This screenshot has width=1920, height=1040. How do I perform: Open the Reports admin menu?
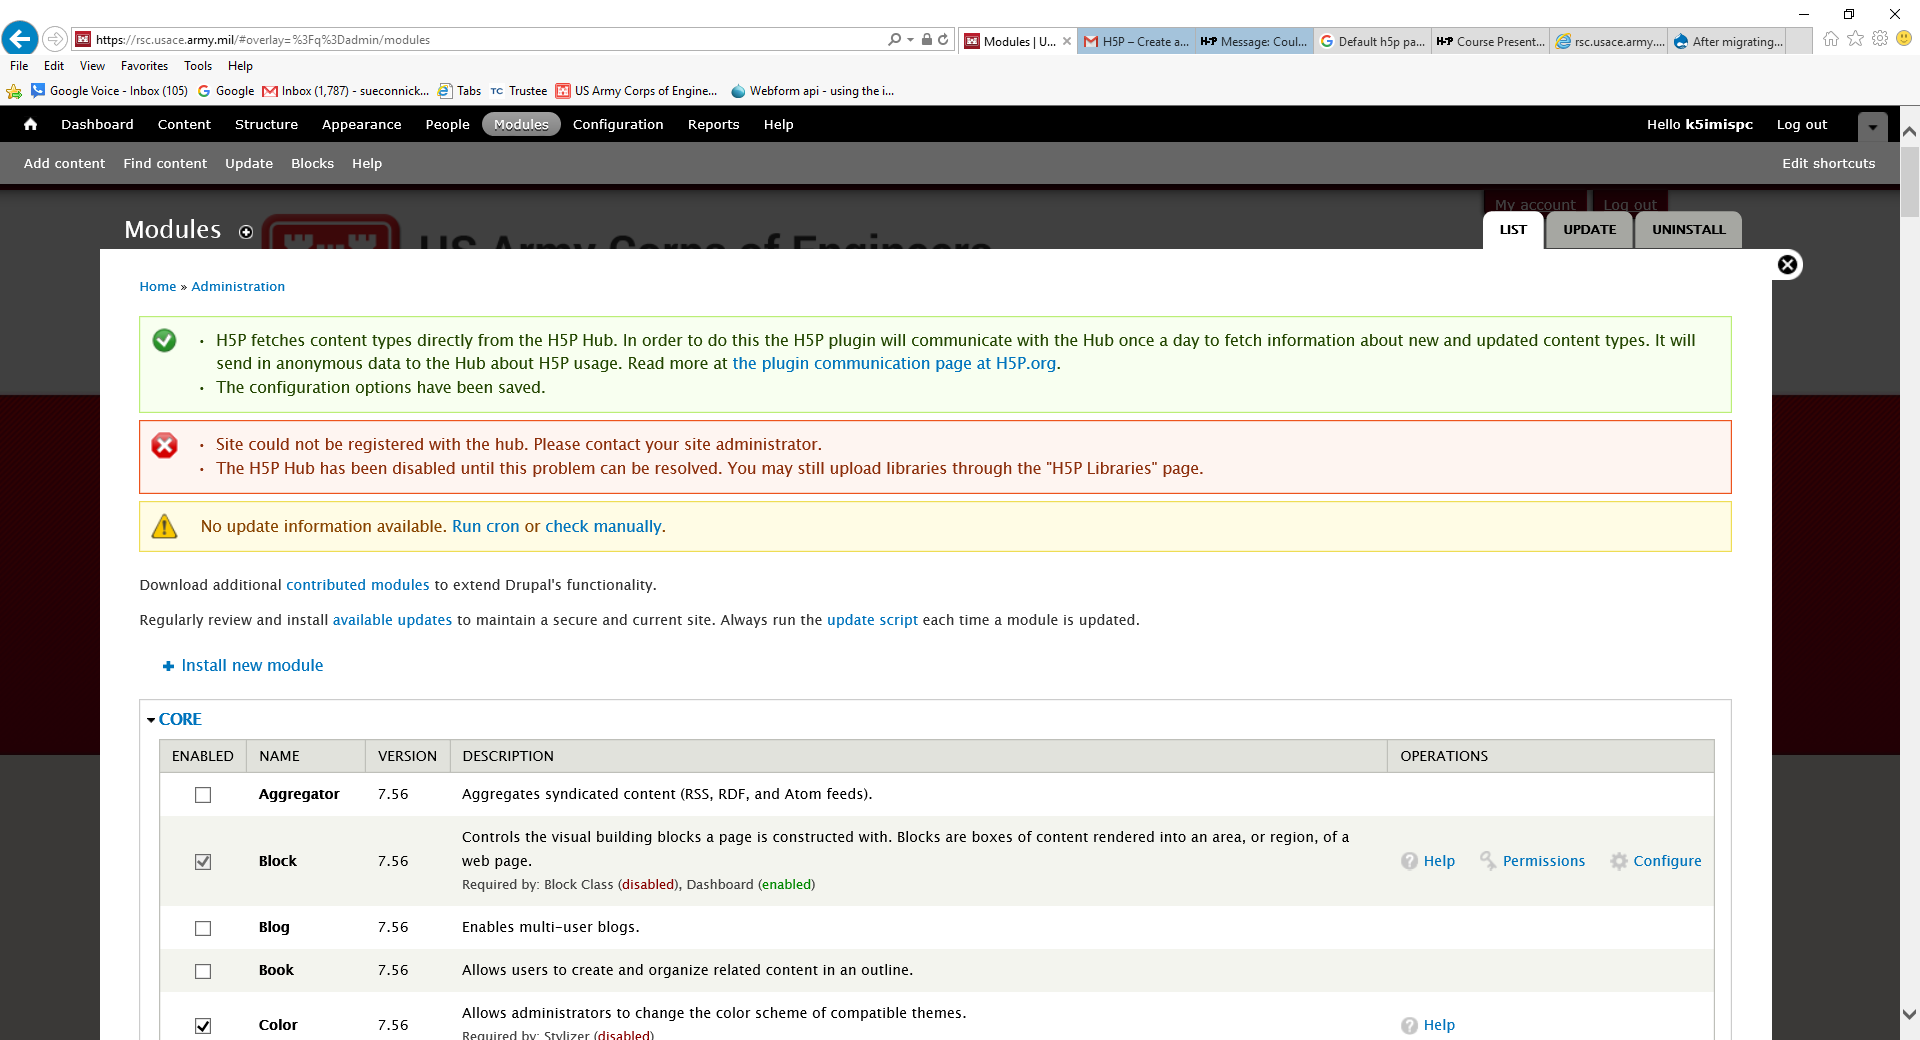(713, 124)
